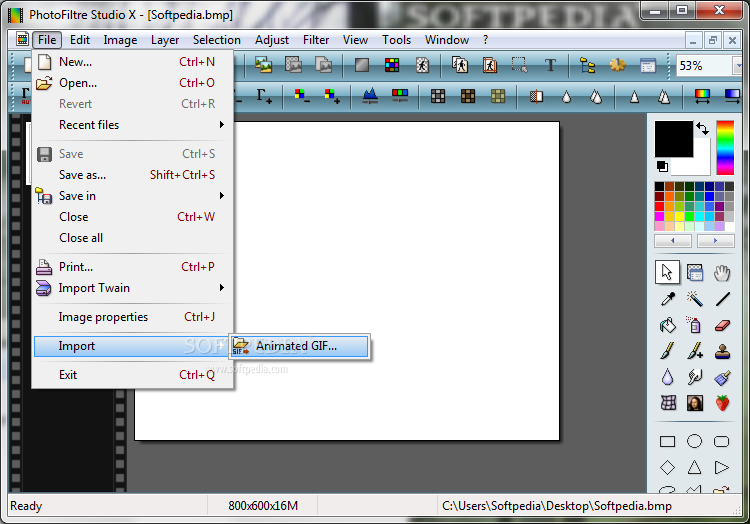
Task: Open the zoom percentage dropdown arrow
Action: pyautogui.click(x=738, y=66)
